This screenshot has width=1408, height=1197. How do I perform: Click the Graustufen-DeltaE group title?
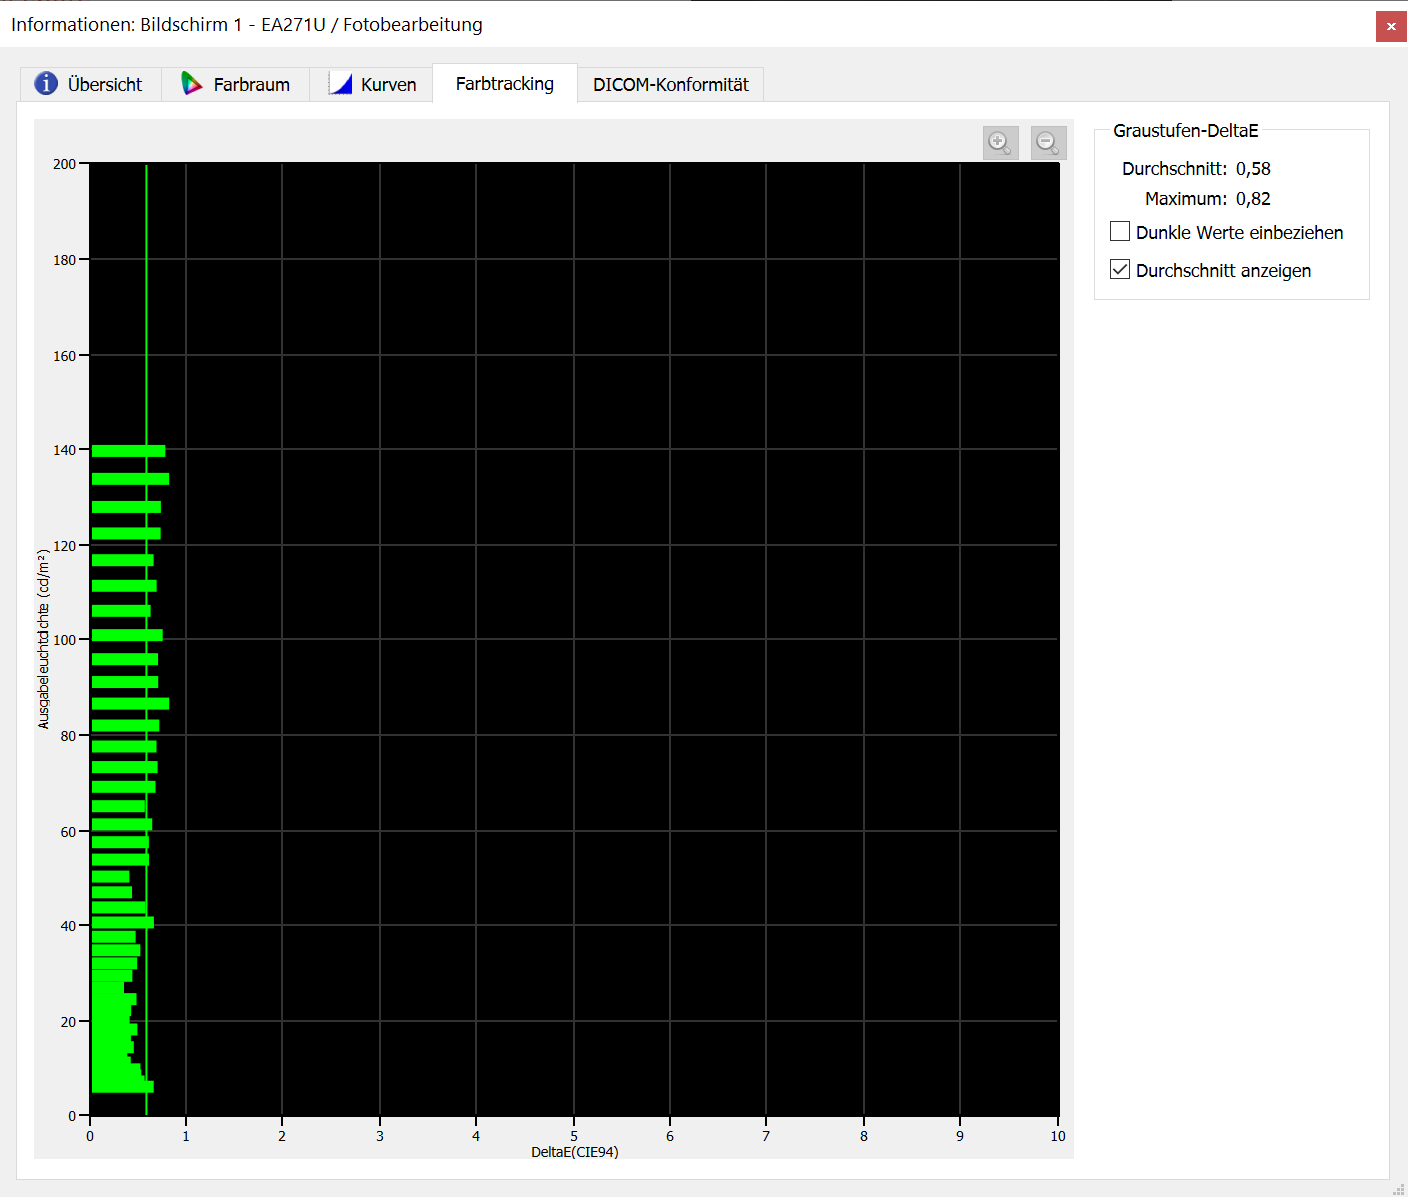[x=1185, y=131]
